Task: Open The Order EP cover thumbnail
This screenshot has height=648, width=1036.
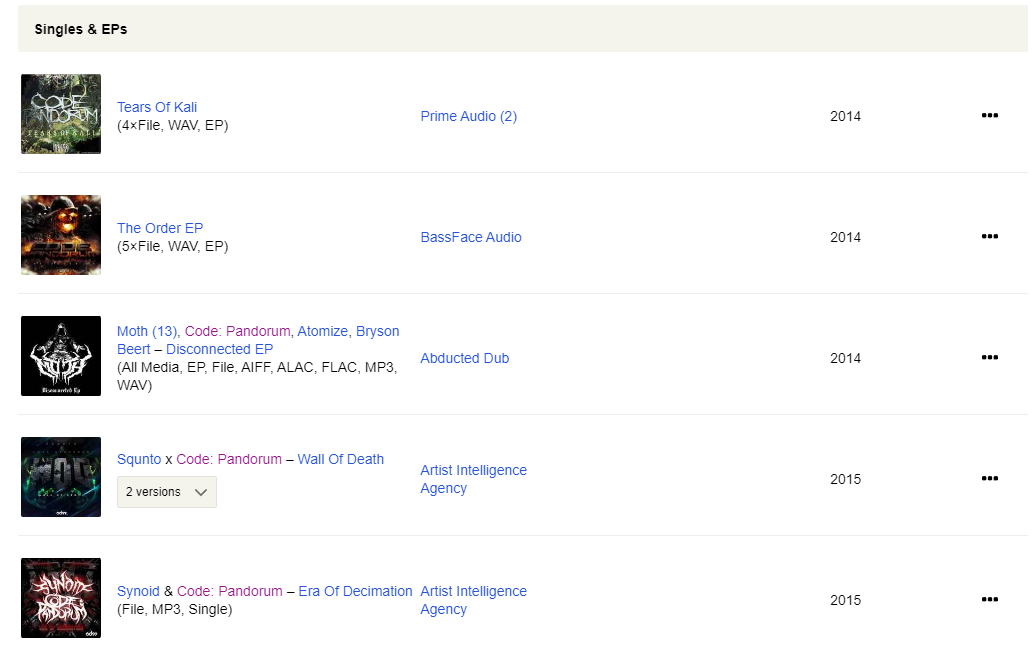Action: (x=61, y=235)
